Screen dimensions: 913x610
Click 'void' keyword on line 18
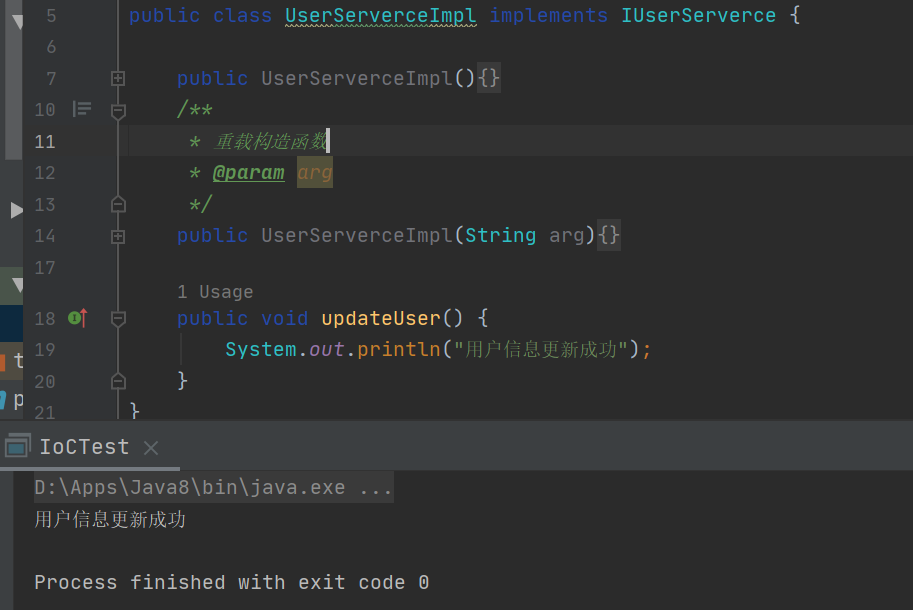284,318
